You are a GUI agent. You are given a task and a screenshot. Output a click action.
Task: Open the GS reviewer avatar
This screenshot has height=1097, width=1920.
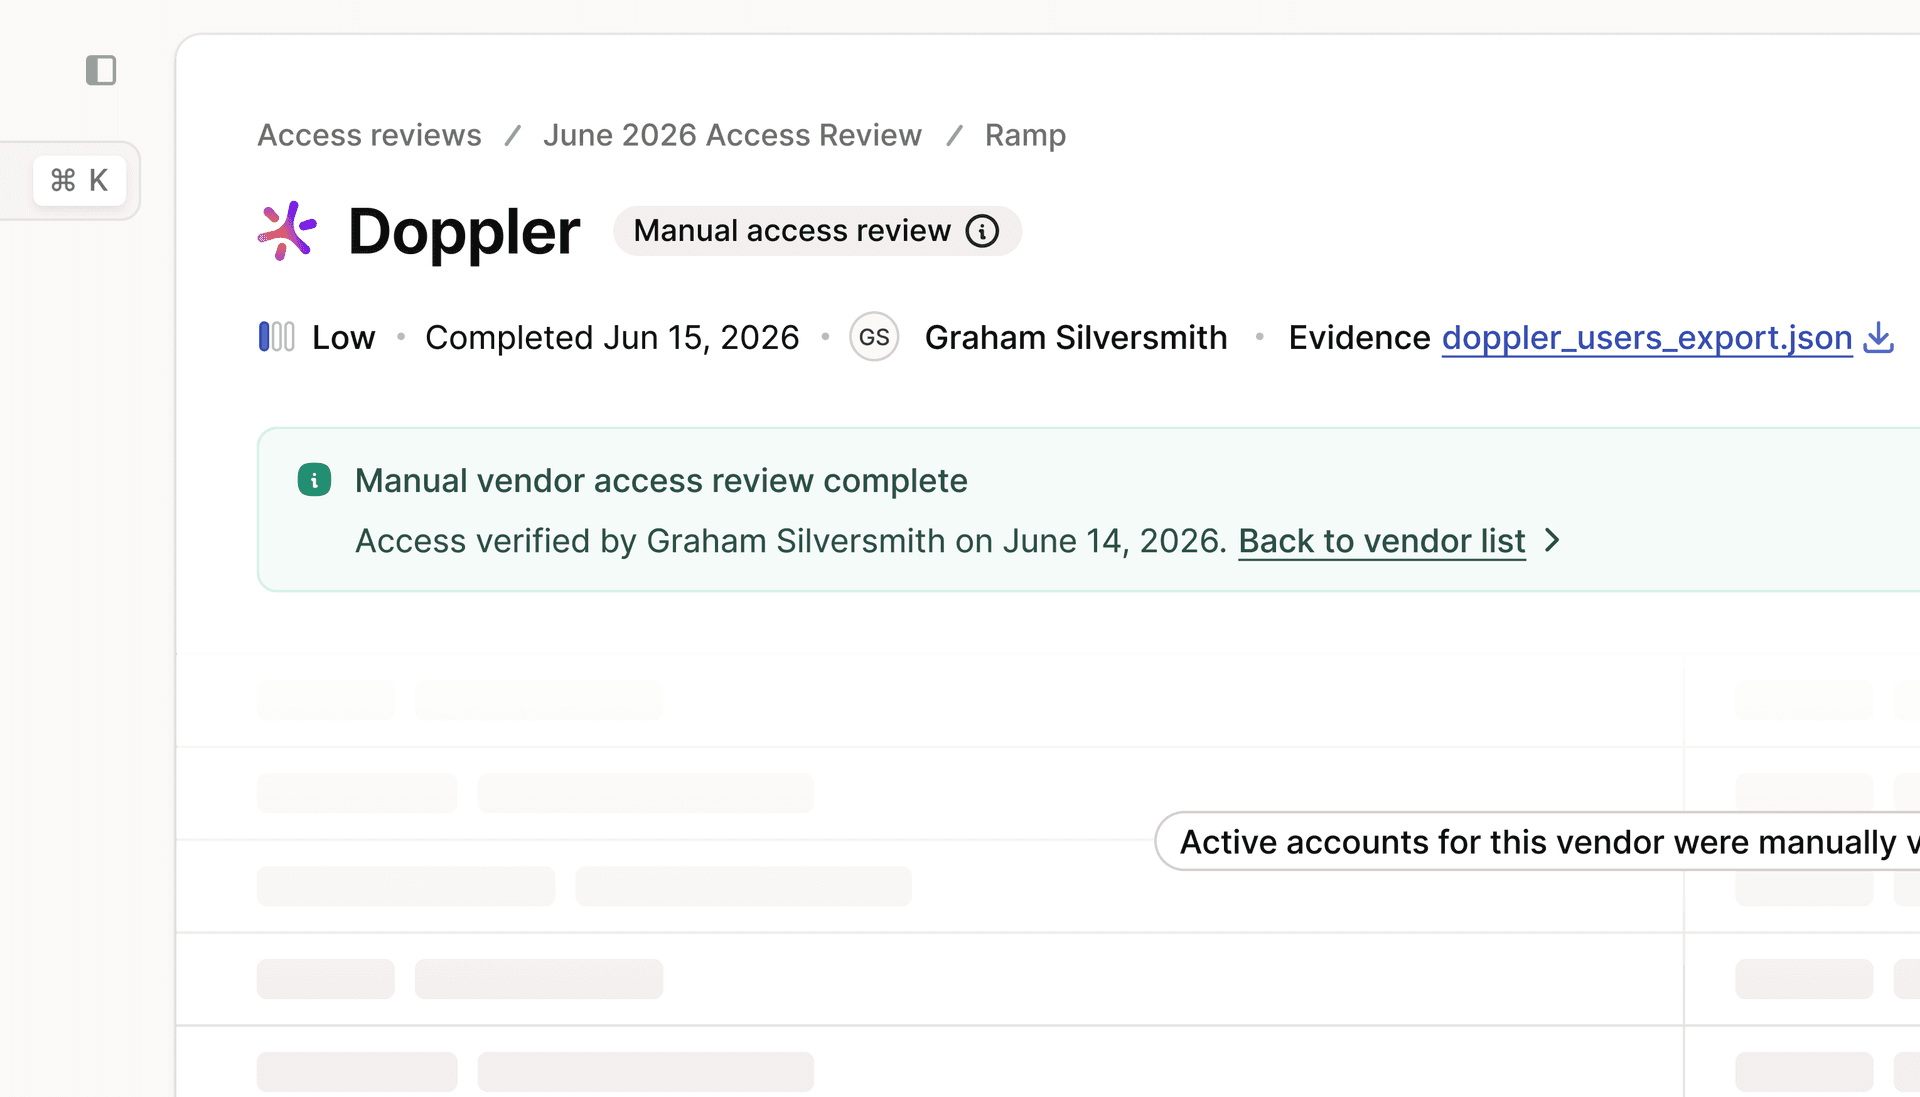(874, 337)
